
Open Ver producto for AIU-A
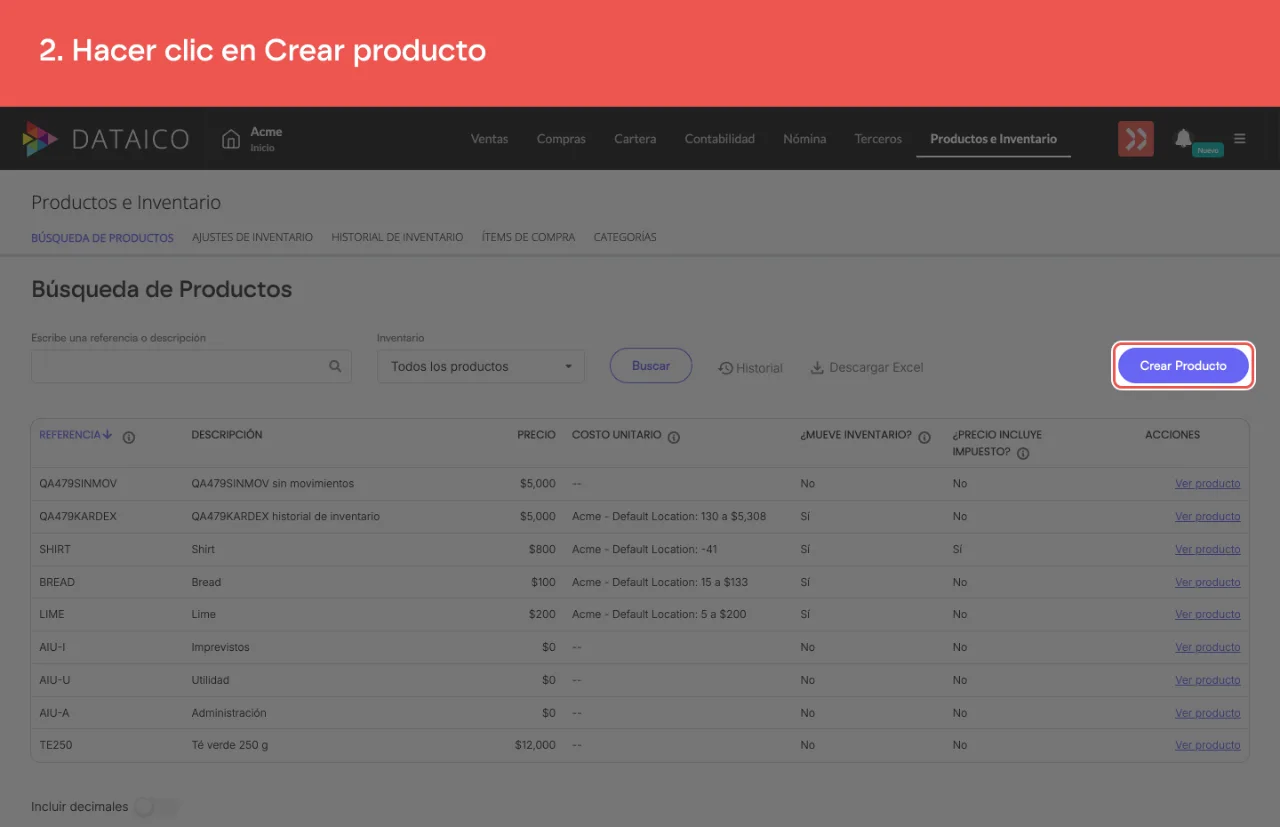[x=1207, y=714]
